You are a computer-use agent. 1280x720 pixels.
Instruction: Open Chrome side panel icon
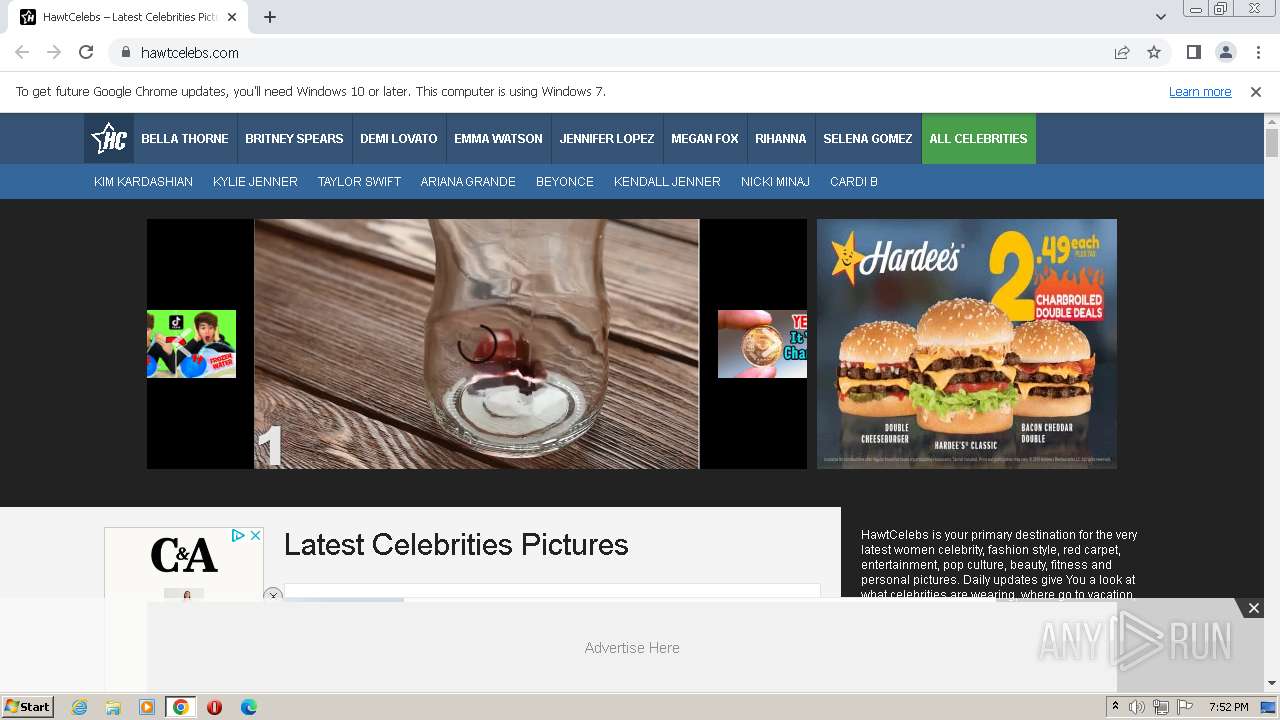[x=1193, y=53]
